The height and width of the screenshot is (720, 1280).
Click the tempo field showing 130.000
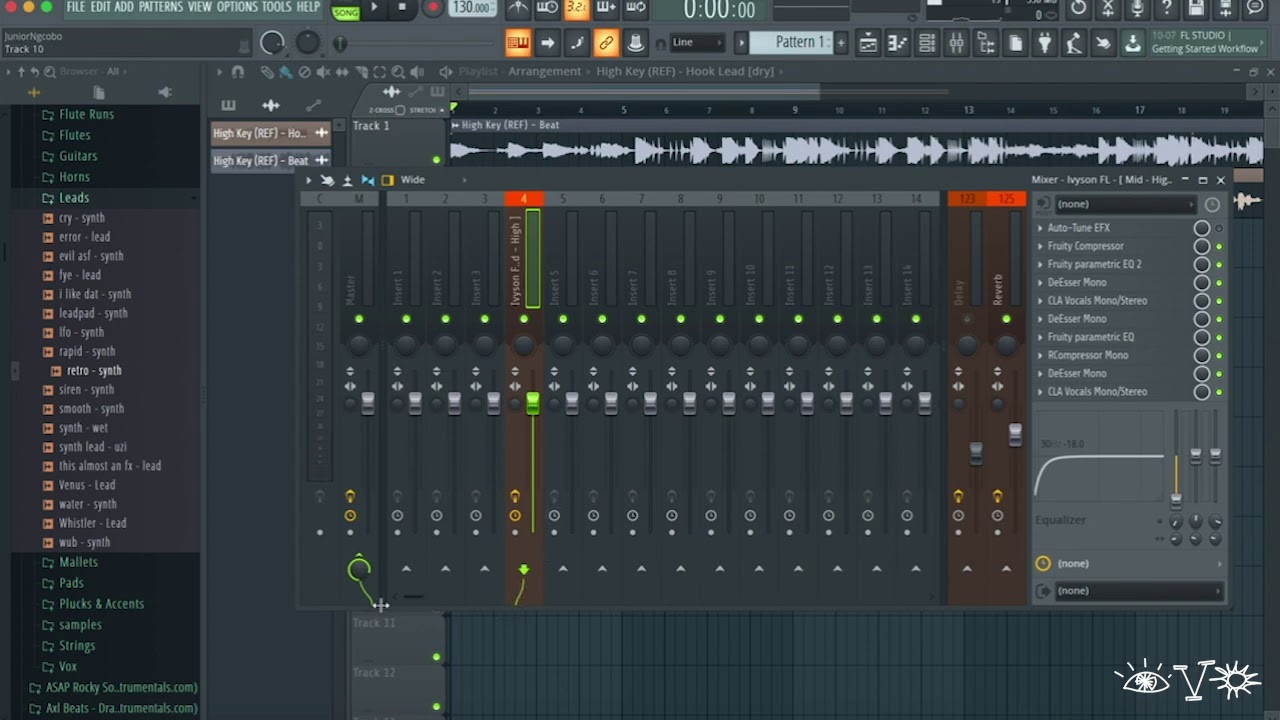point(471,8)
